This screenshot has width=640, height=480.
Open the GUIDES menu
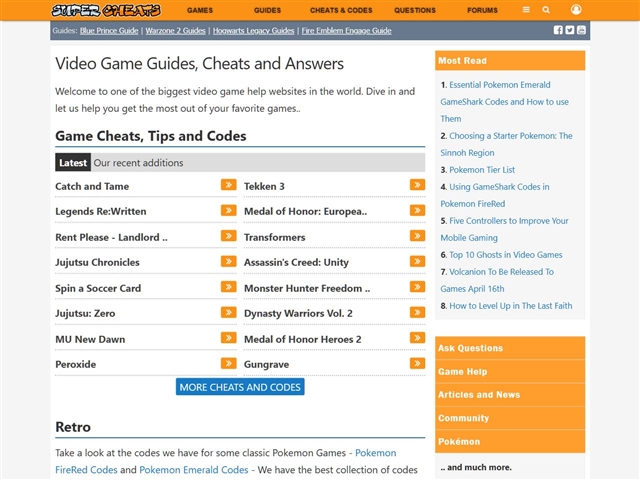click(x=267, y=10)
